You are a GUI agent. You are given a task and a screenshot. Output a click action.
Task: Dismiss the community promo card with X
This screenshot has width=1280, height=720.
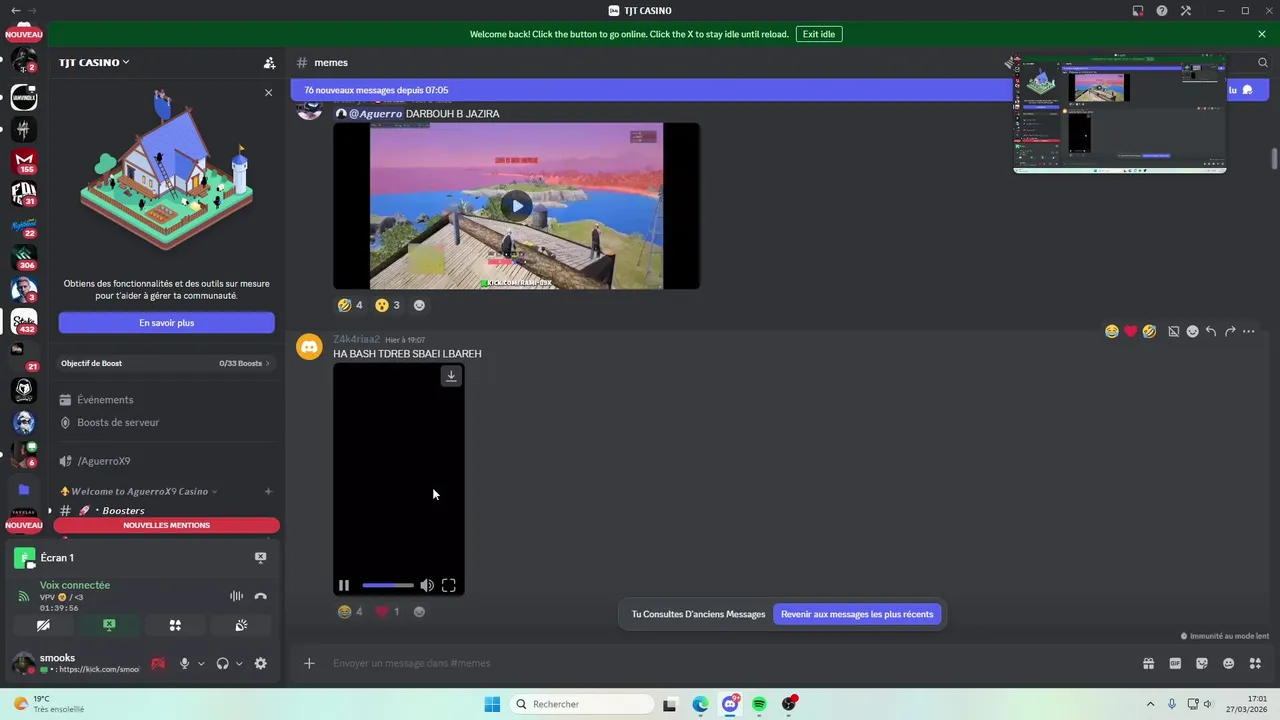pyautogui.click(x=268, y=92)
